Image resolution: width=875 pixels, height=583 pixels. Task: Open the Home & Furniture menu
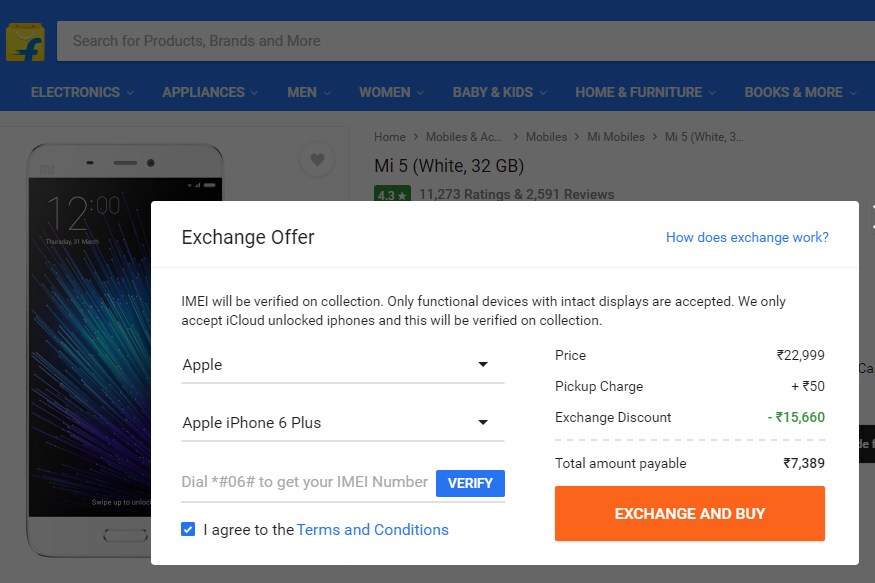click(646, 92)
